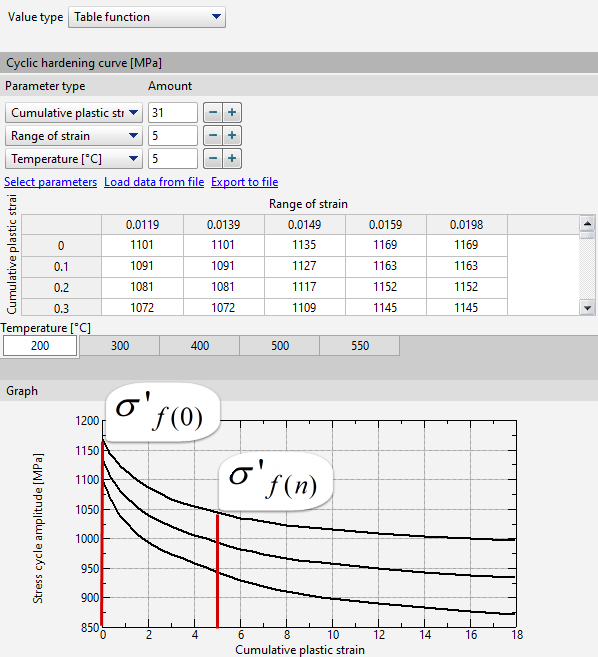Viewport: 598px width, 657px height.
Task: Open the Temperature [°C] parameter dropdown
Action: pos(74,159)
